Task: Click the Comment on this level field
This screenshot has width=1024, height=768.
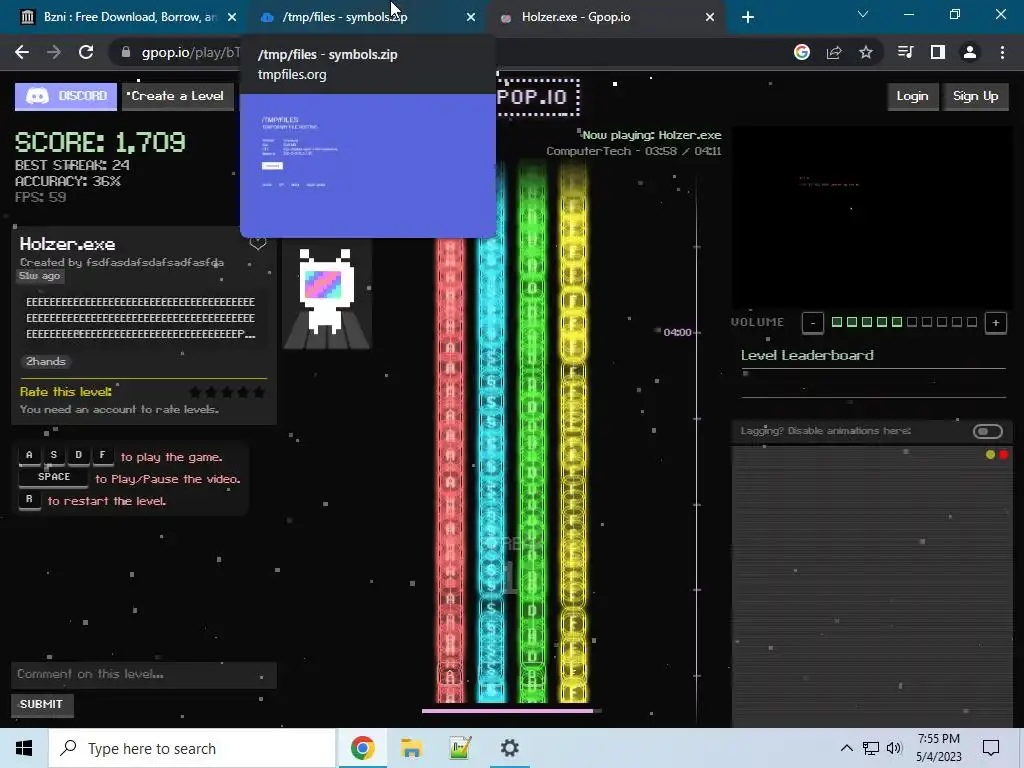Action: tap(144, 675)
